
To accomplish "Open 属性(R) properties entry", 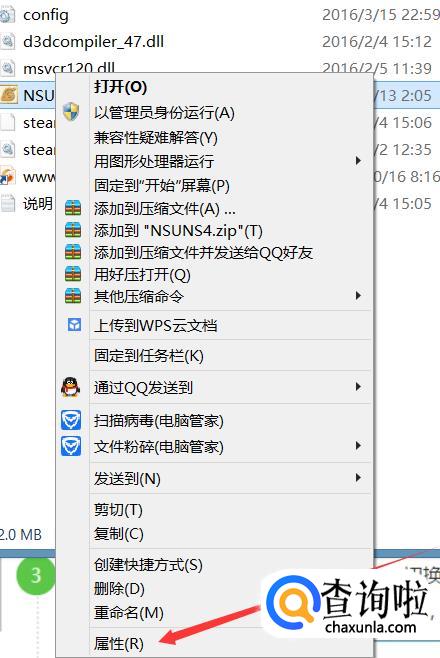I will [119, 643].
